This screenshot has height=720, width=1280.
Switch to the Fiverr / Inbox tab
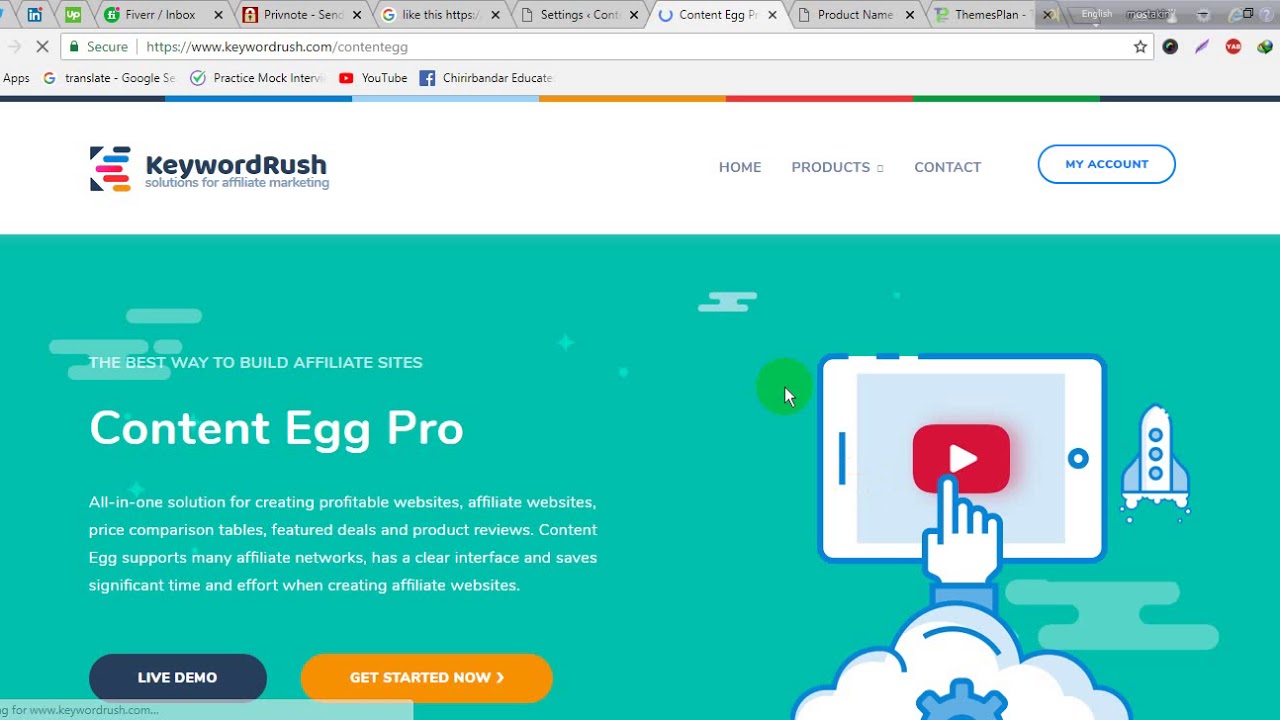[x=160, y=15]
